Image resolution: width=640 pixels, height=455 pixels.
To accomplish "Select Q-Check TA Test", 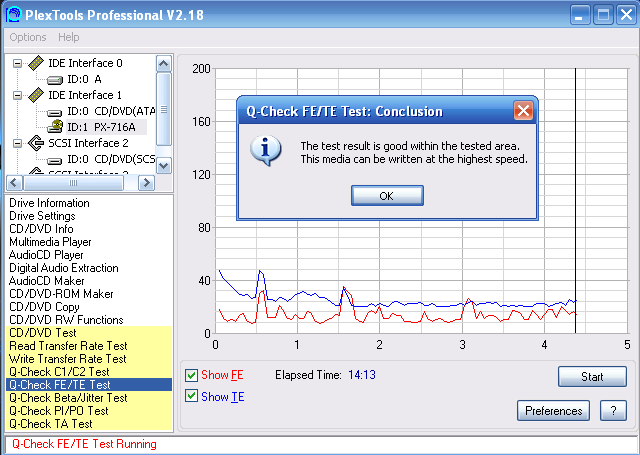I will [89, 424].
